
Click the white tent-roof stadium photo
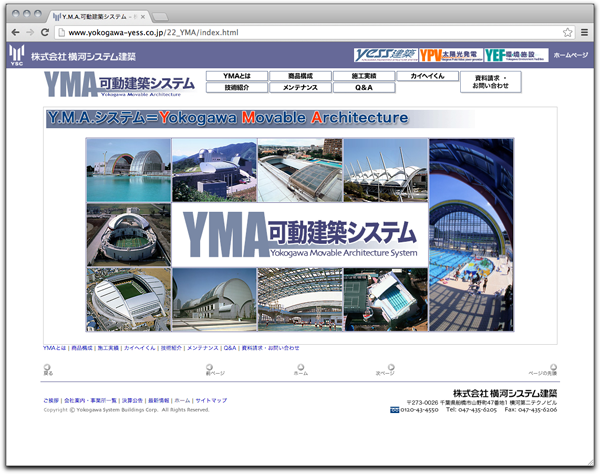(386, 170)
